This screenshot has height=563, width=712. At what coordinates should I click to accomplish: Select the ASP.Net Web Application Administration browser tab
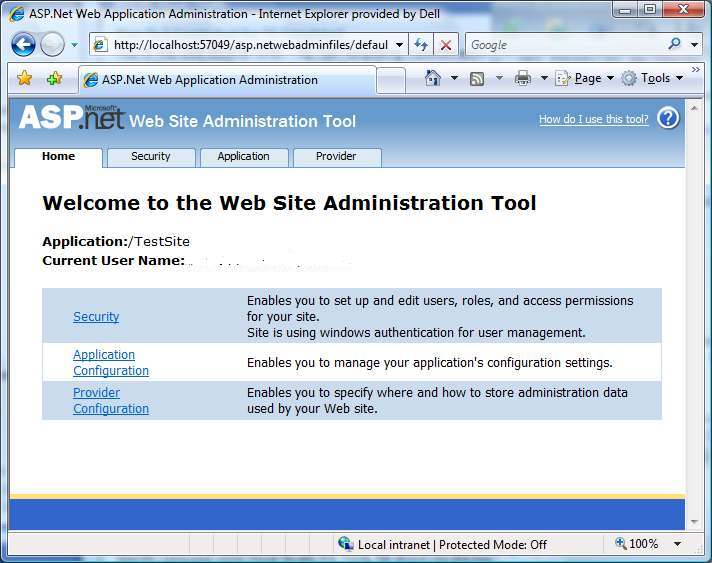227,80
